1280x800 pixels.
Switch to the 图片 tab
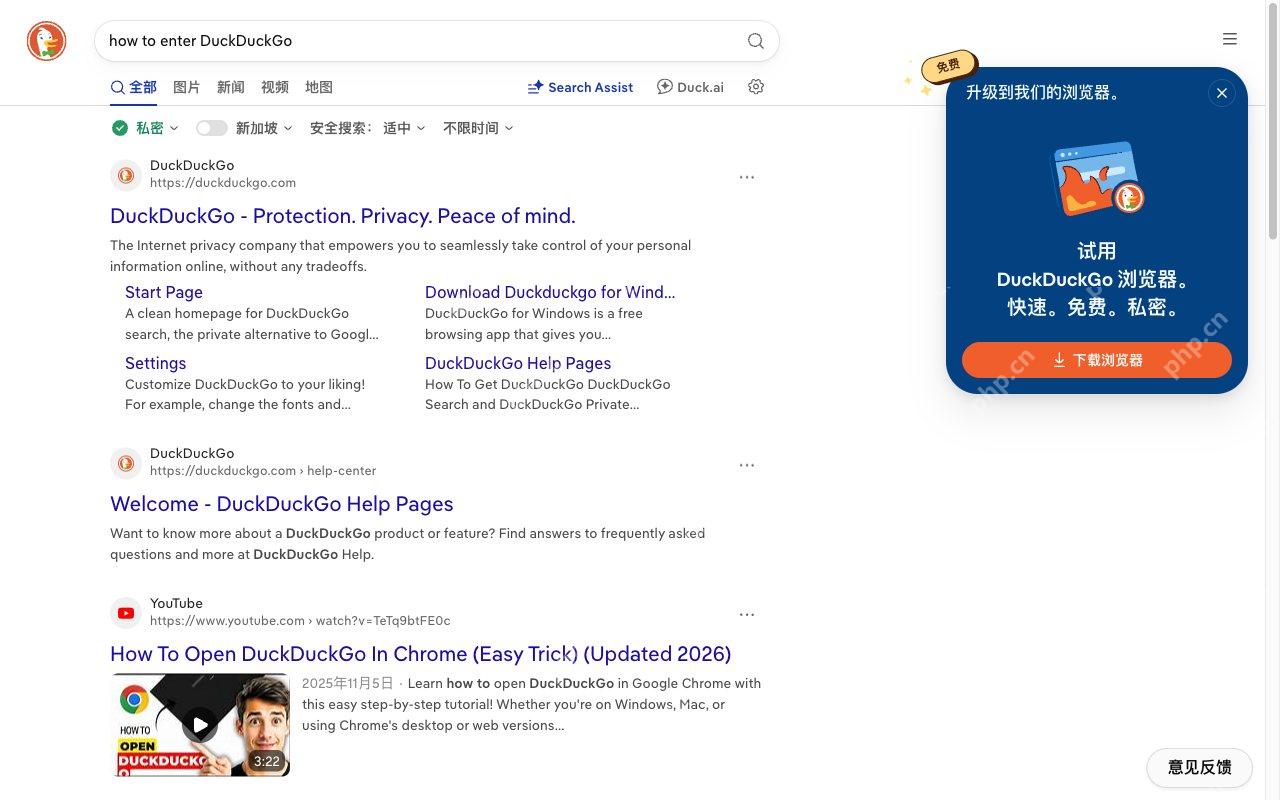pos(187,87)
